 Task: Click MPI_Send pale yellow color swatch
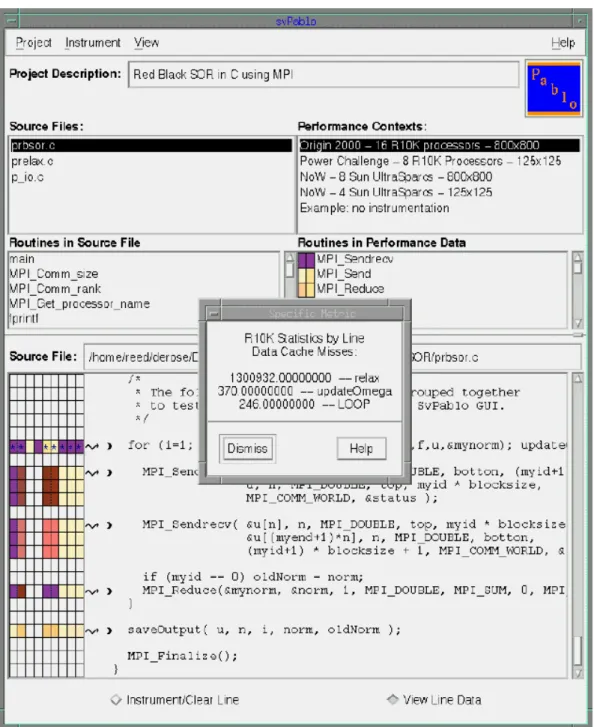306,274
